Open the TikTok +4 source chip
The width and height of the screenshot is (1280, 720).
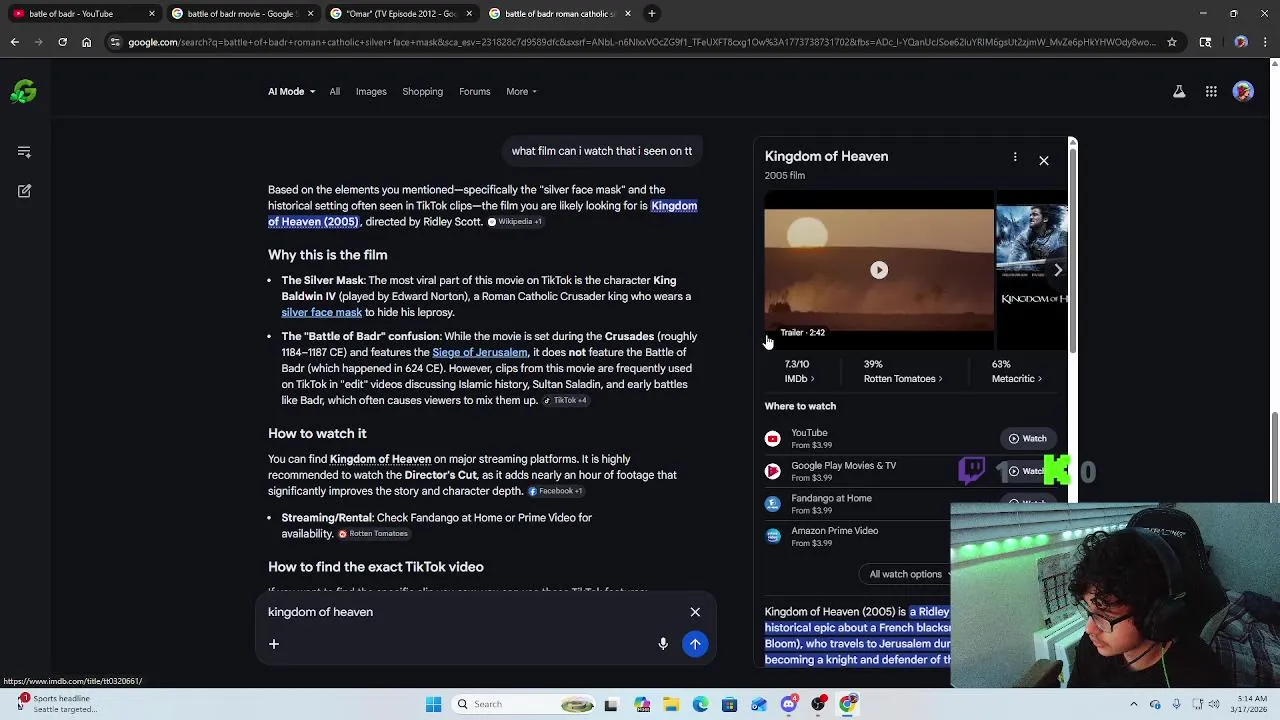(566, 401)
